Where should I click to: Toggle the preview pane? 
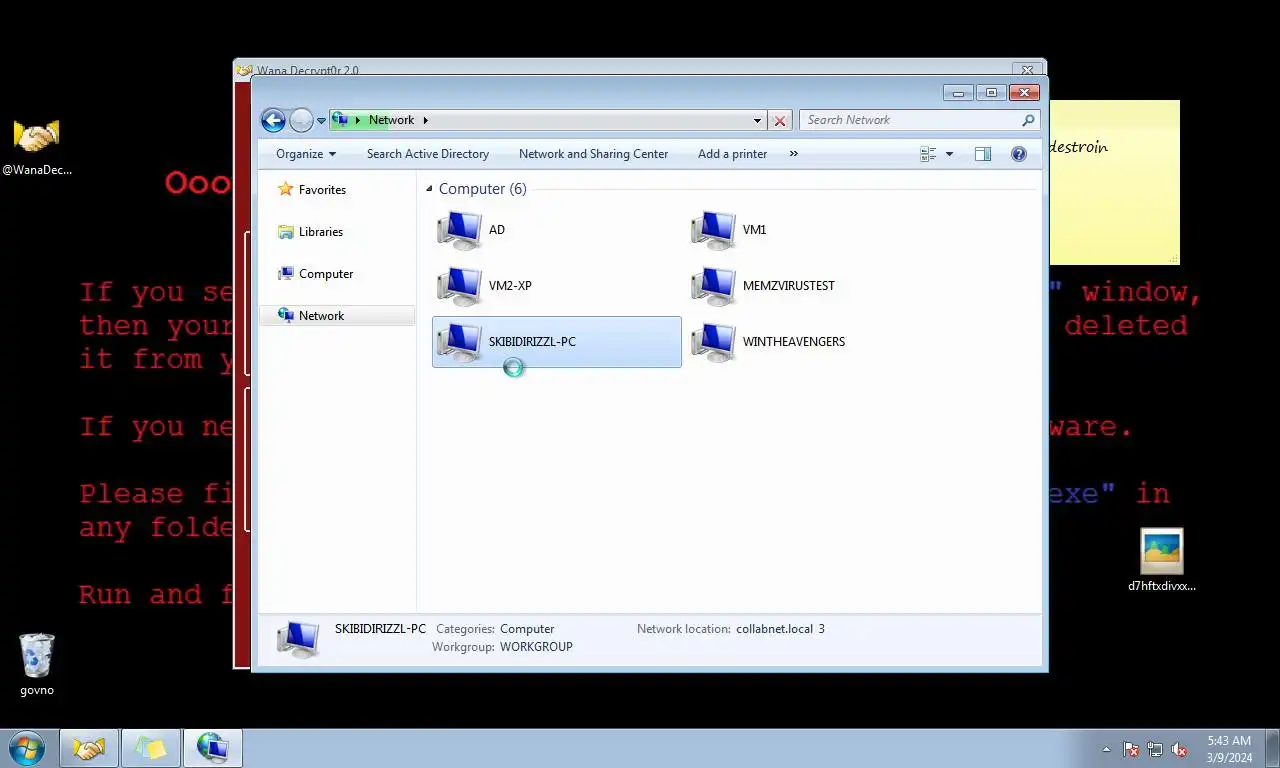(983, 154)
